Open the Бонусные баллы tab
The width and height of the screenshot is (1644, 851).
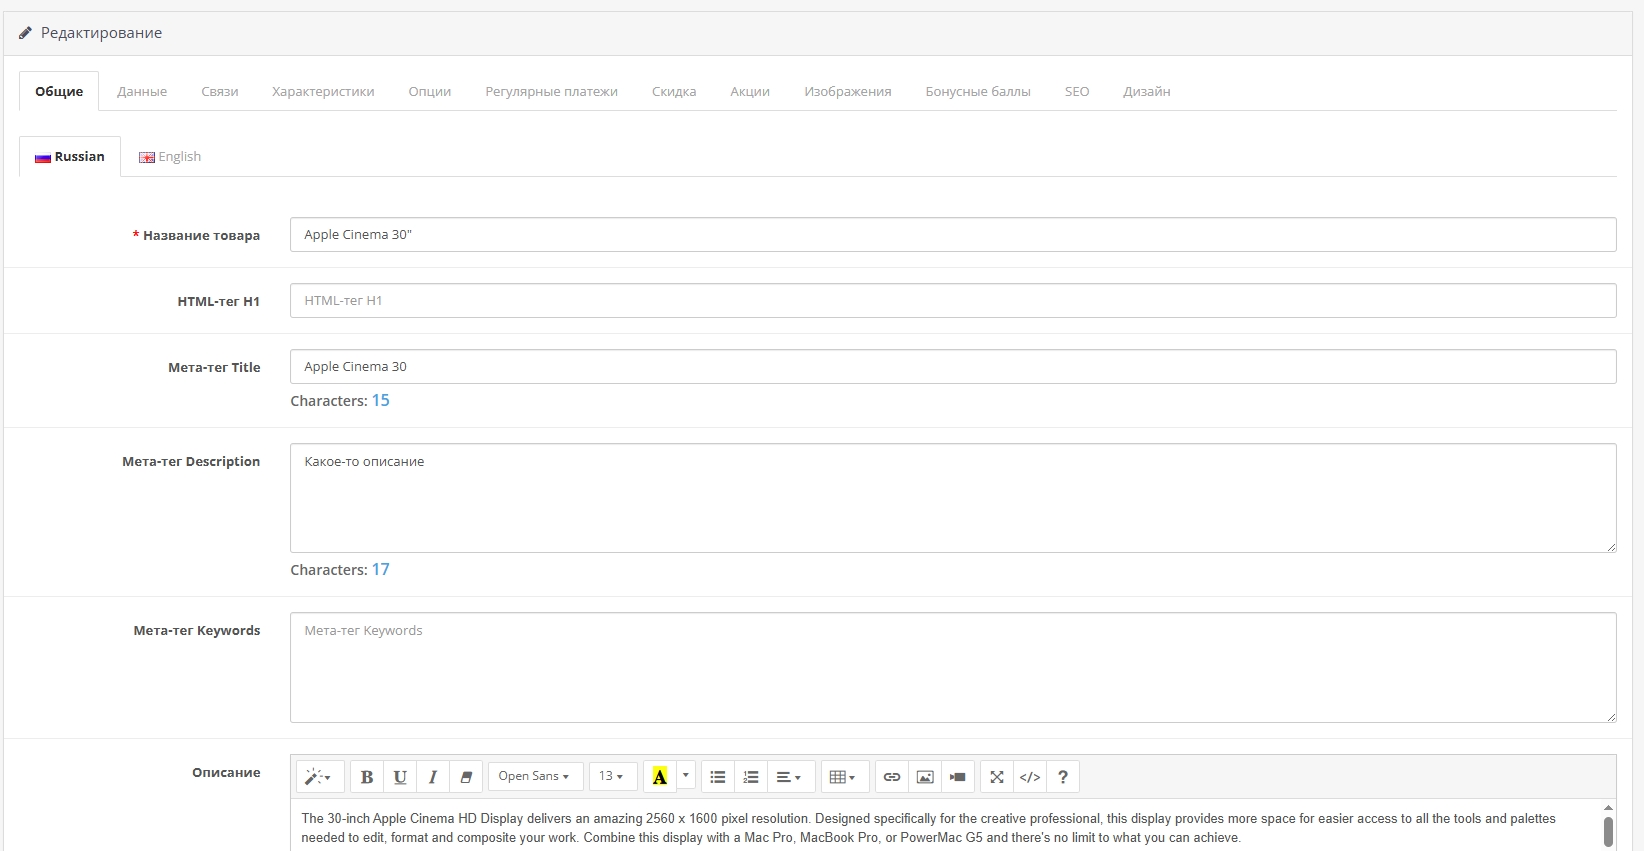(978, 91)
